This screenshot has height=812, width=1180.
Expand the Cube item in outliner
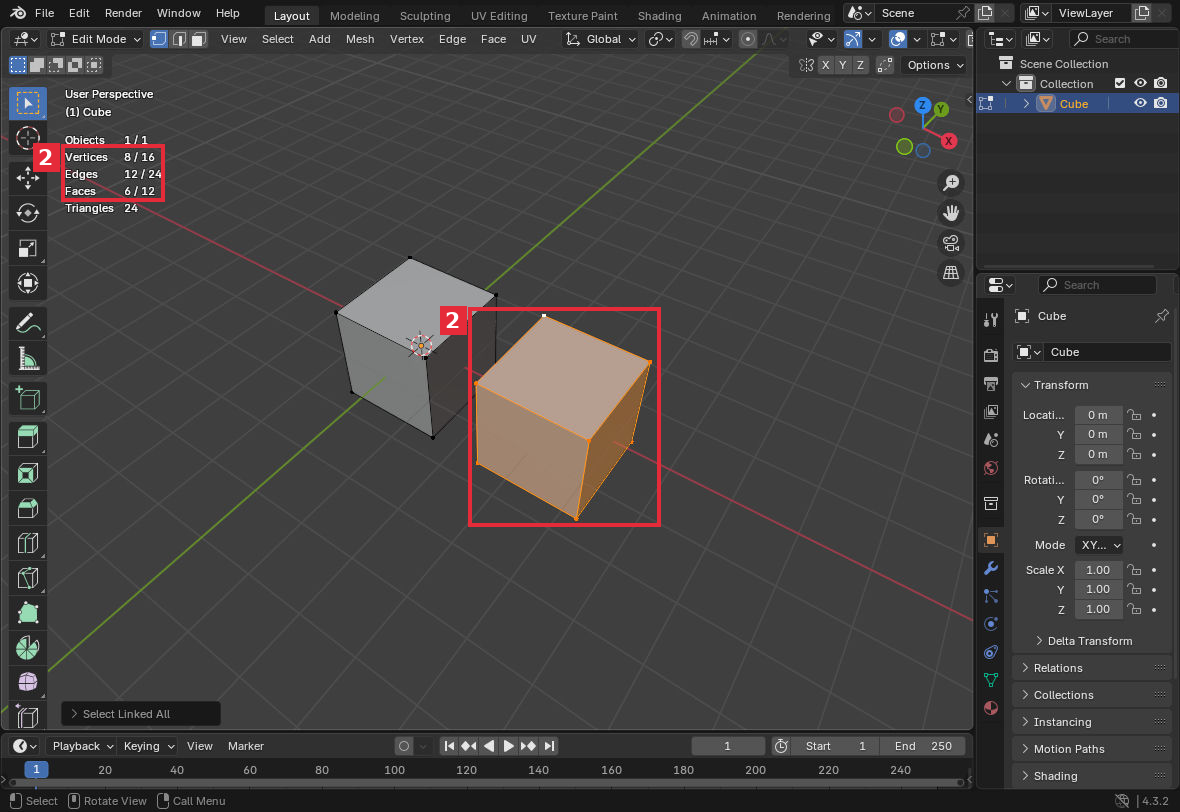[1026, 104]
